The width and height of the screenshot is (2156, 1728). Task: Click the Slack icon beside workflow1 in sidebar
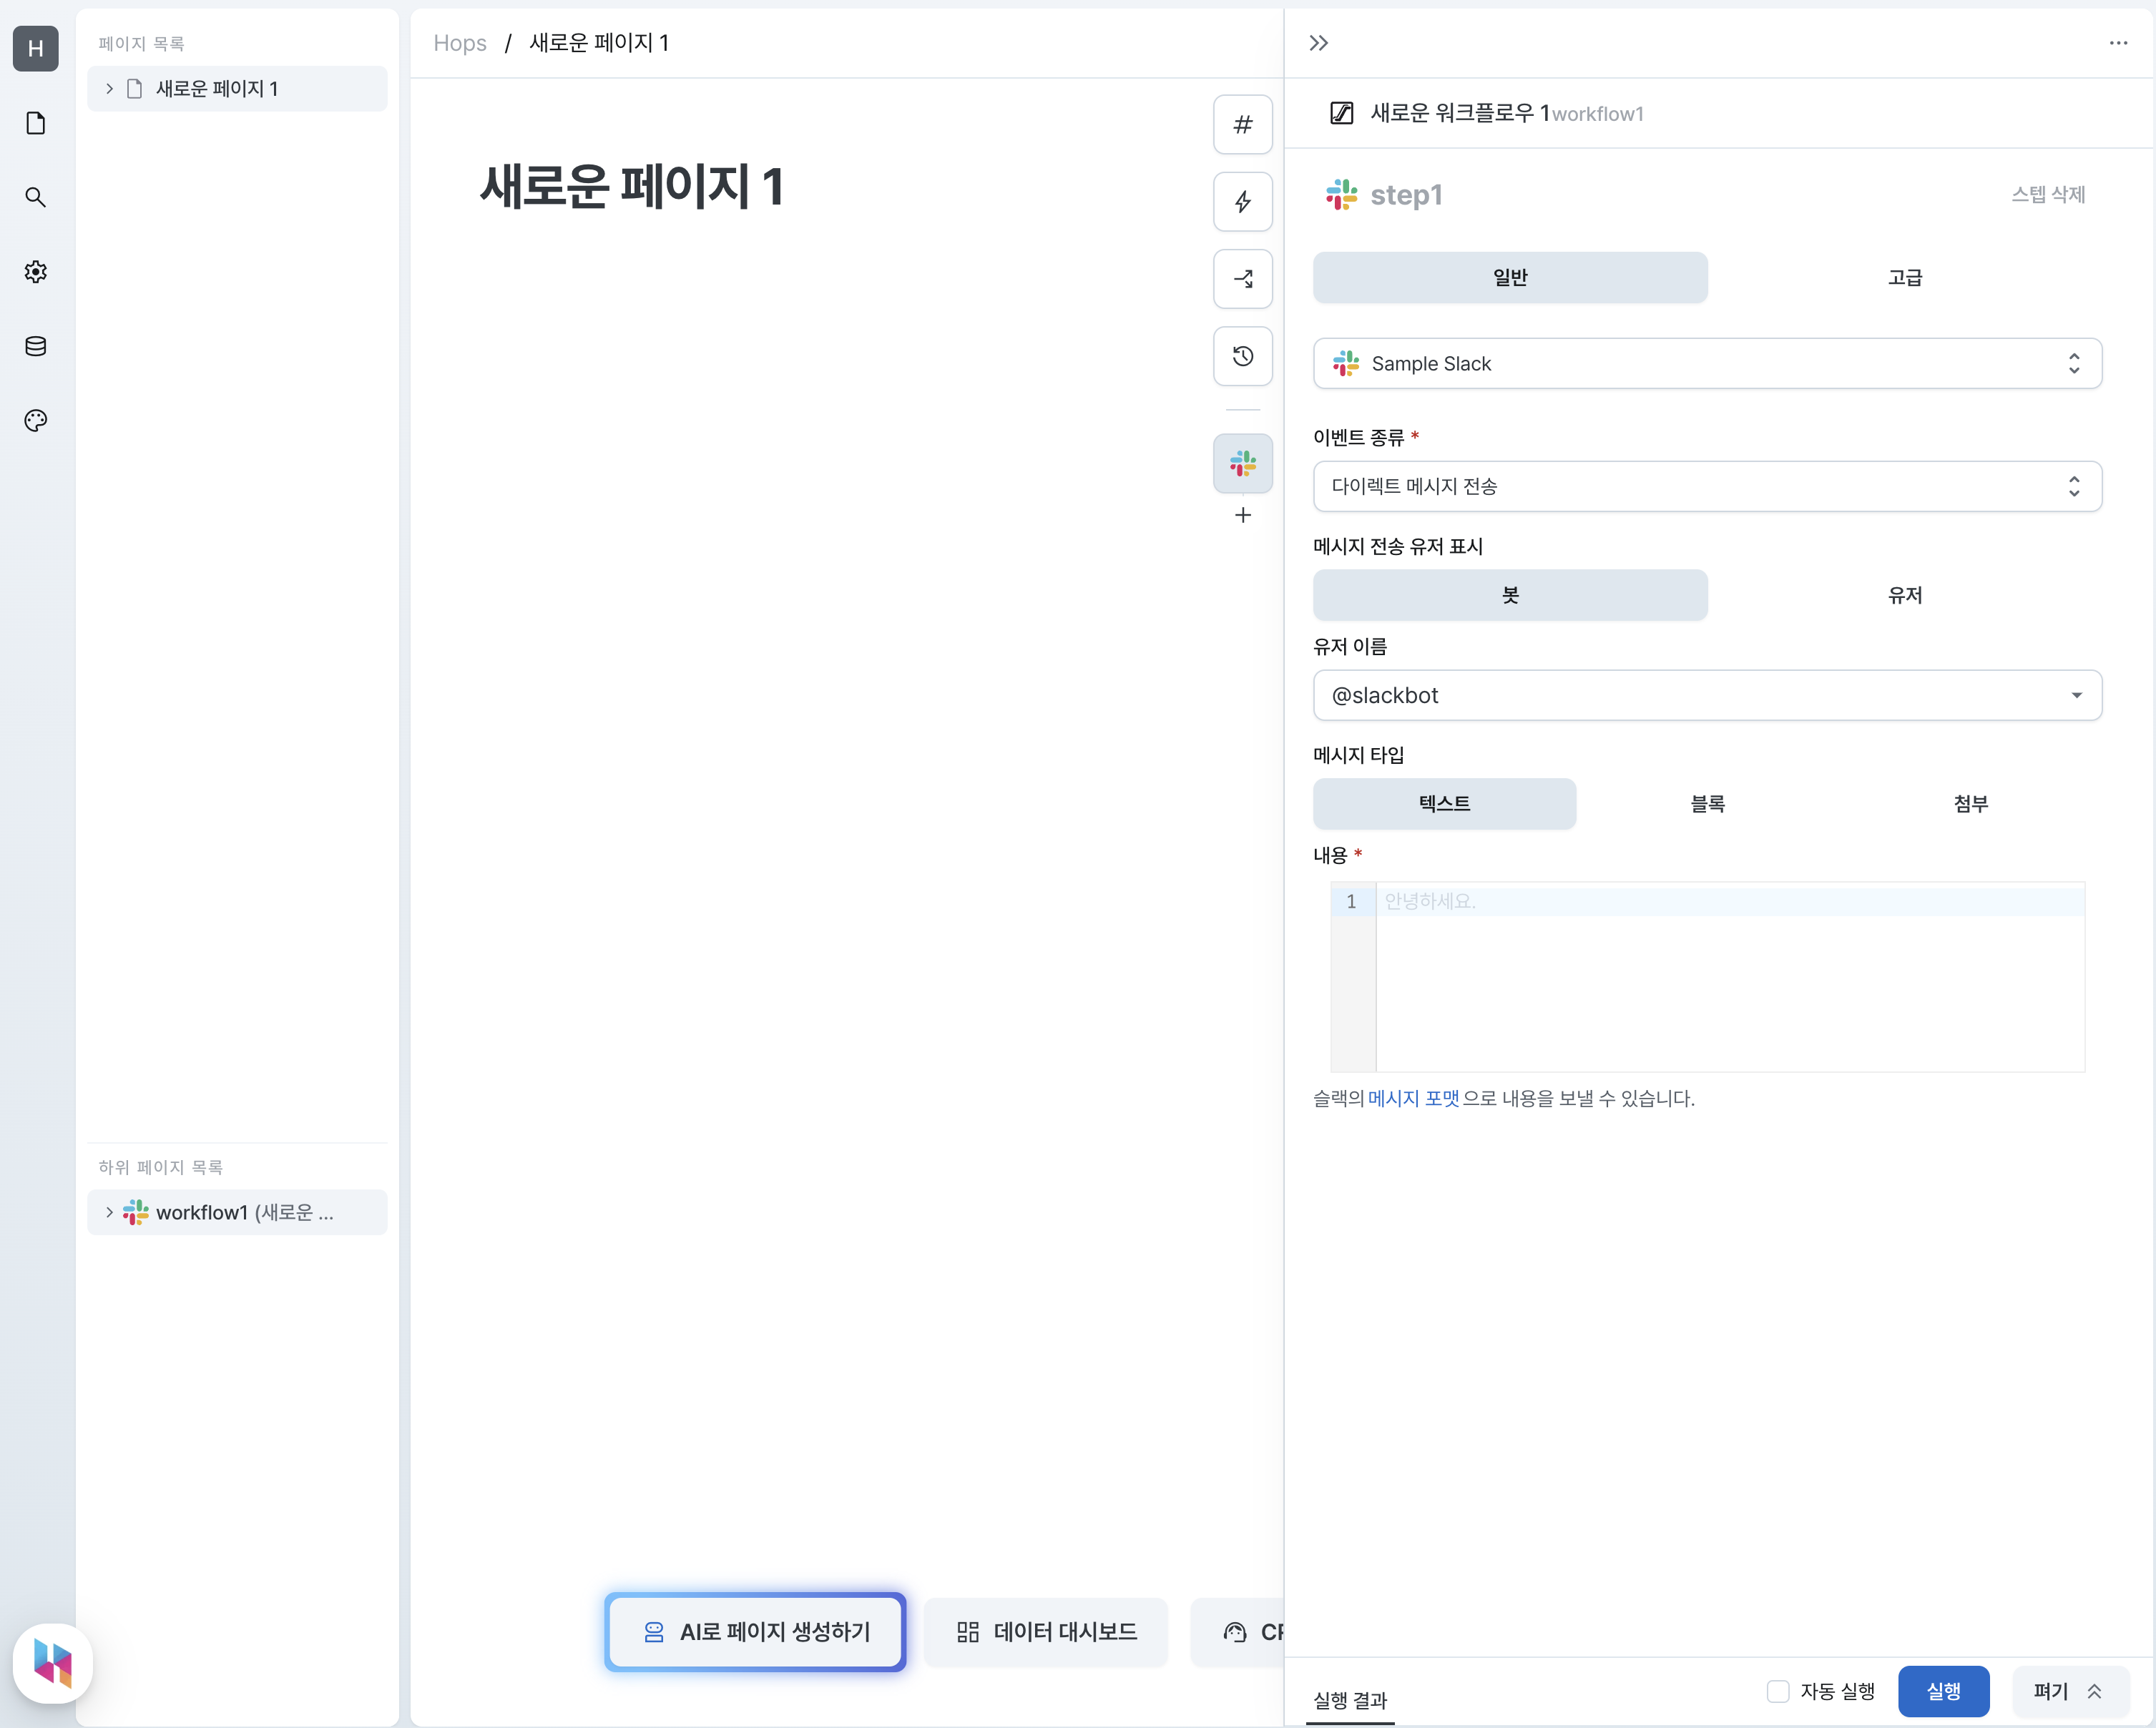pyautogui.click(x=136, y=1212)
